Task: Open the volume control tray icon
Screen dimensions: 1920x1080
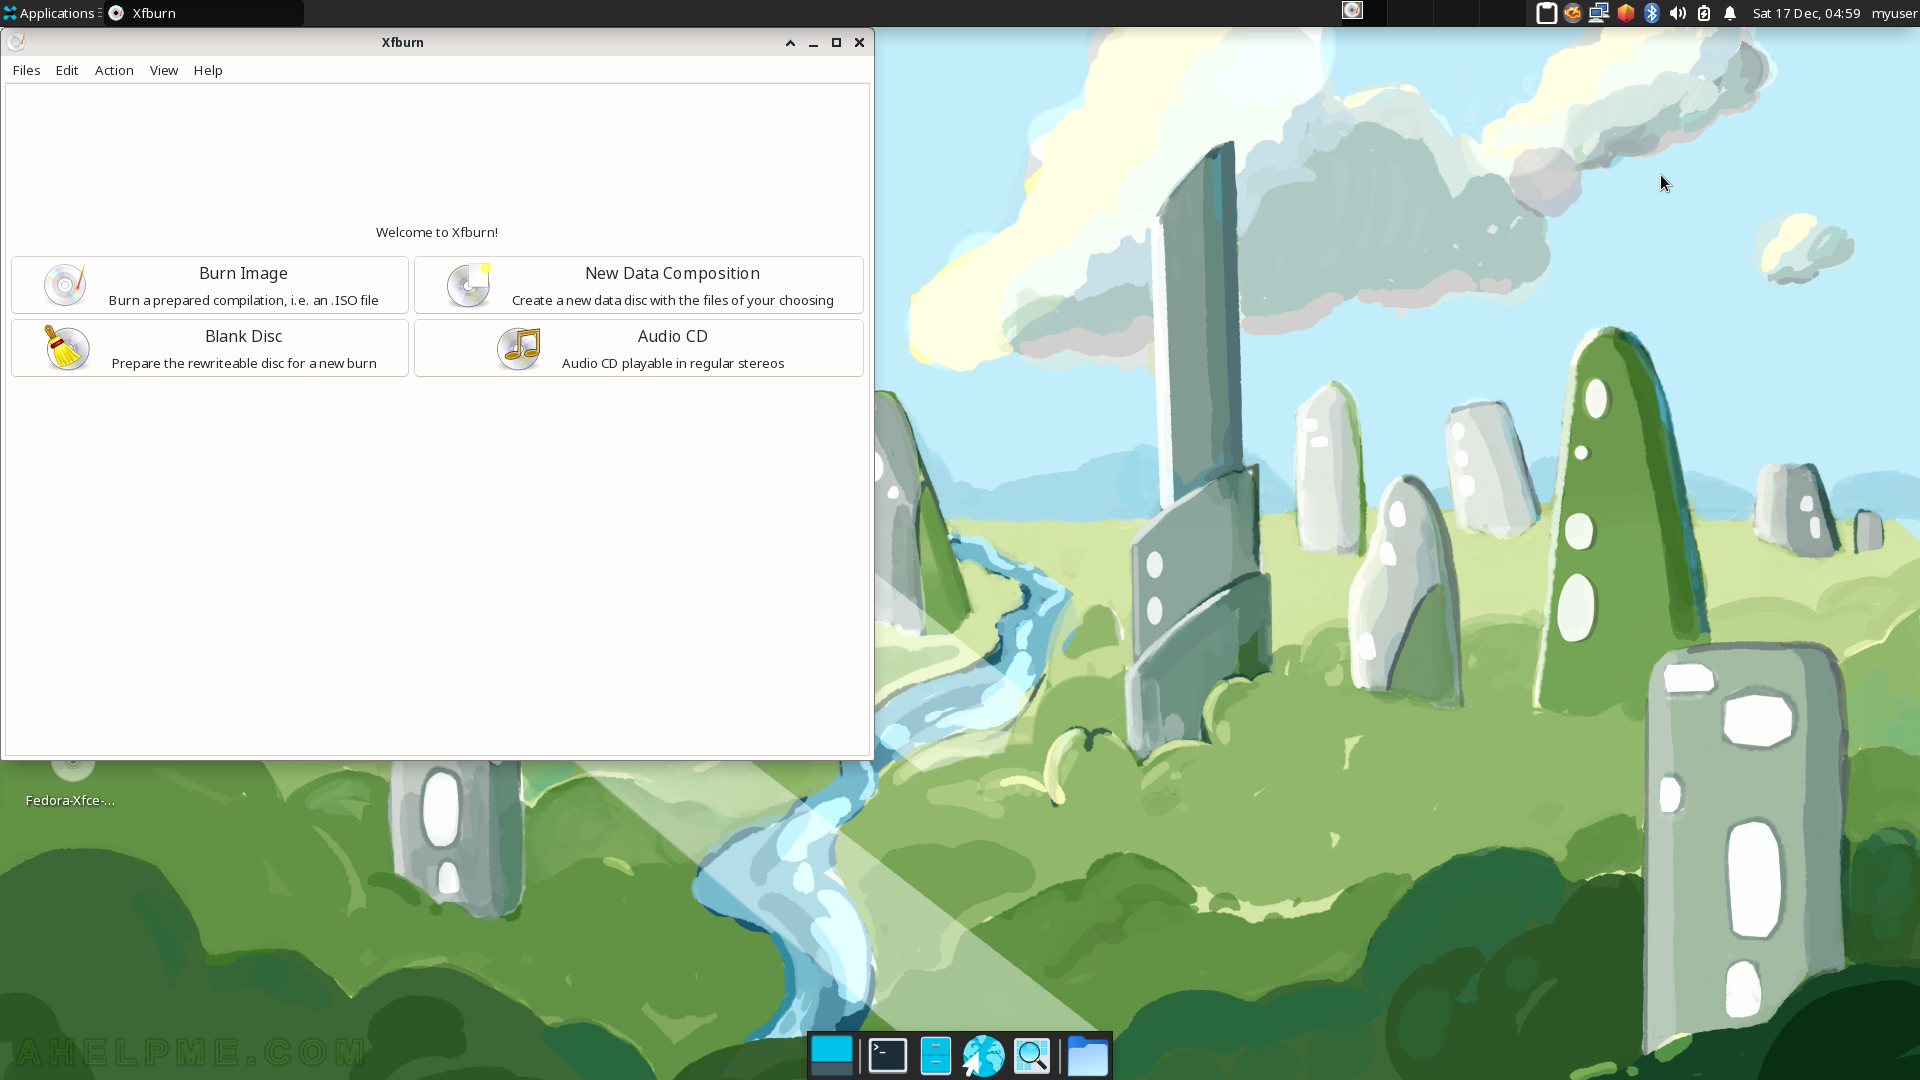Action: click(1678, 13)
